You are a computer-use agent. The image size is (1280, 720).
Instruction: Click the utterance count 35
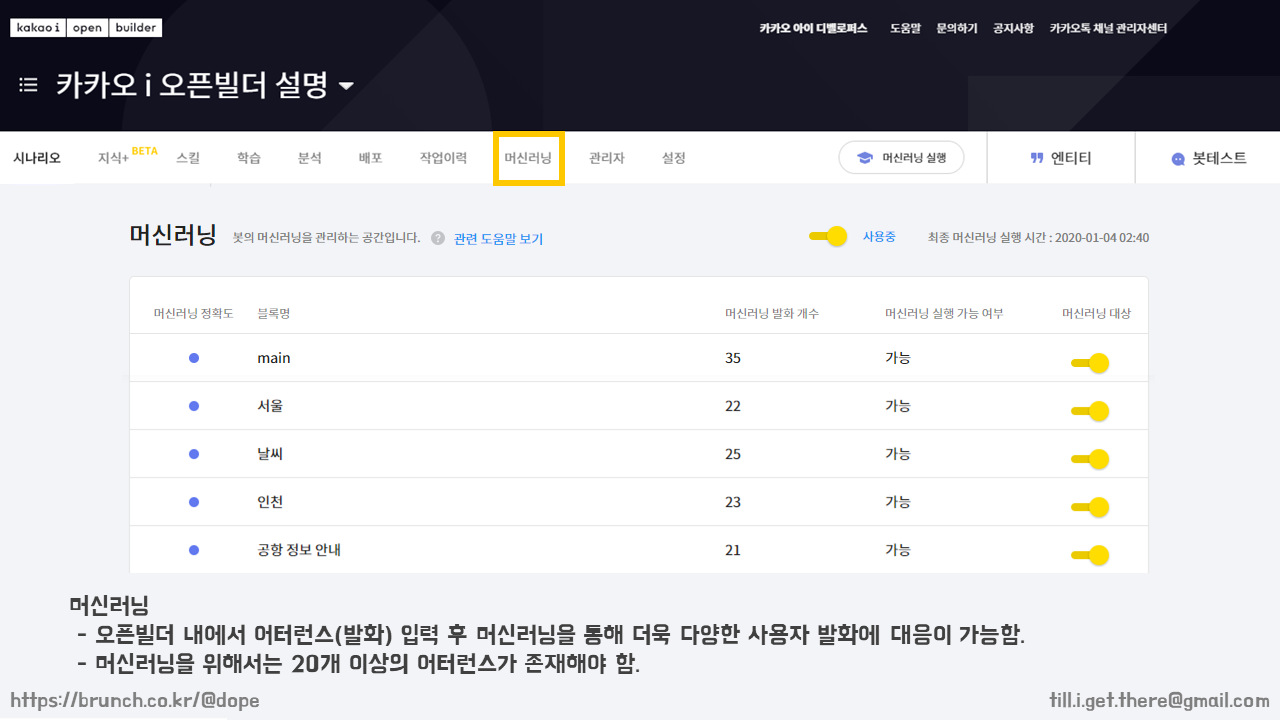[733, 358]
